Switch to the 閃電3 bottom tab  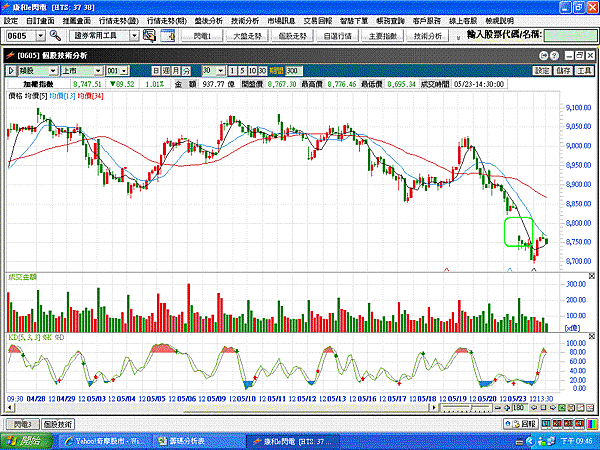click(23, 424)
